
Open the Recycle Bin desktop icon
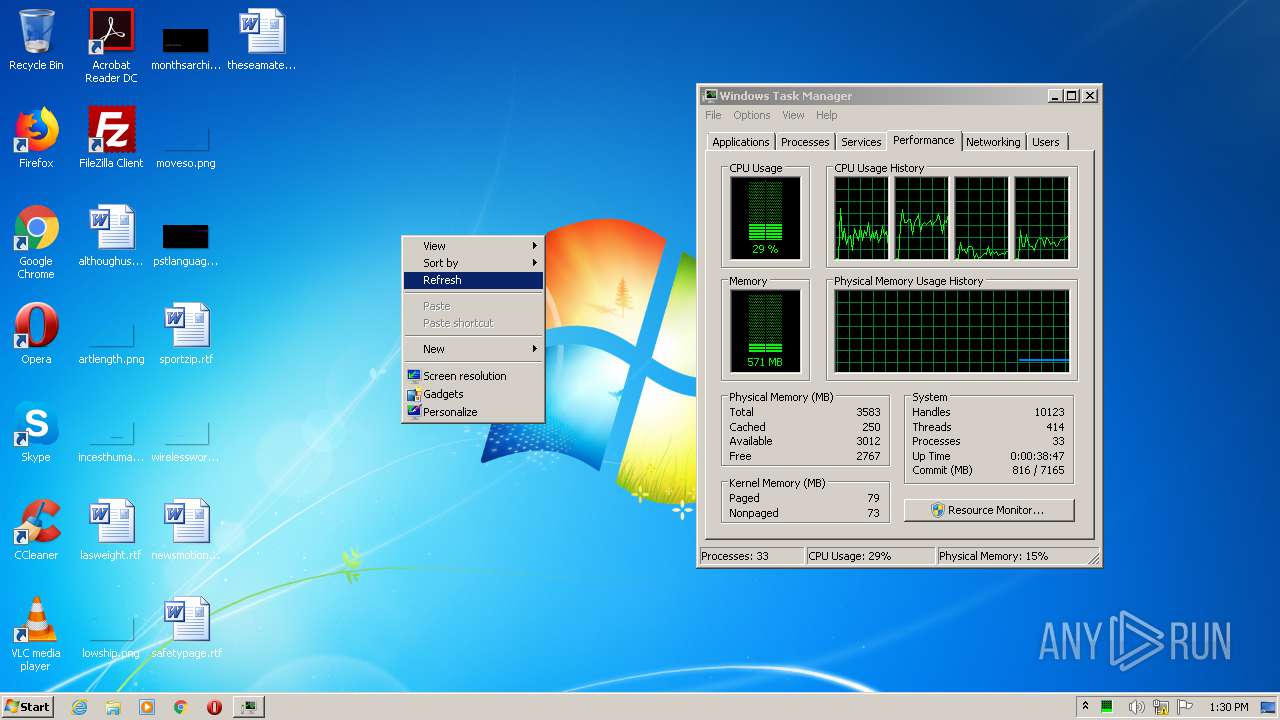point(36,40)
